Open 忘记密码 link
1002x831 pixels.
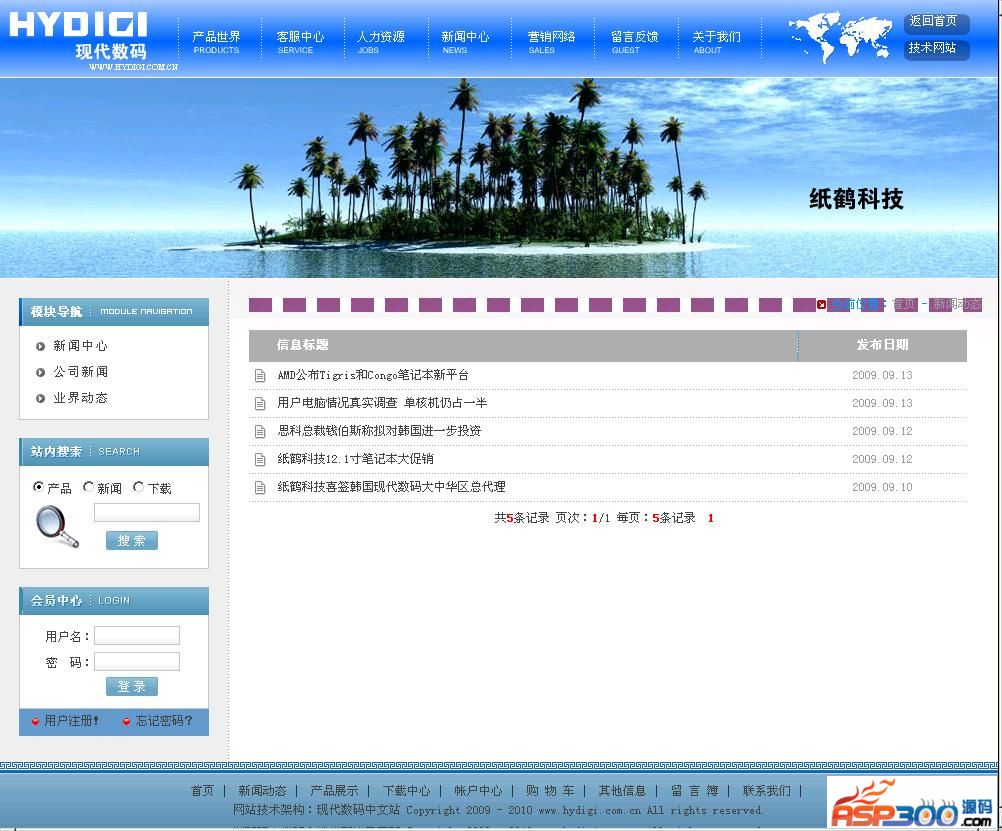click(x=164, y=721)
